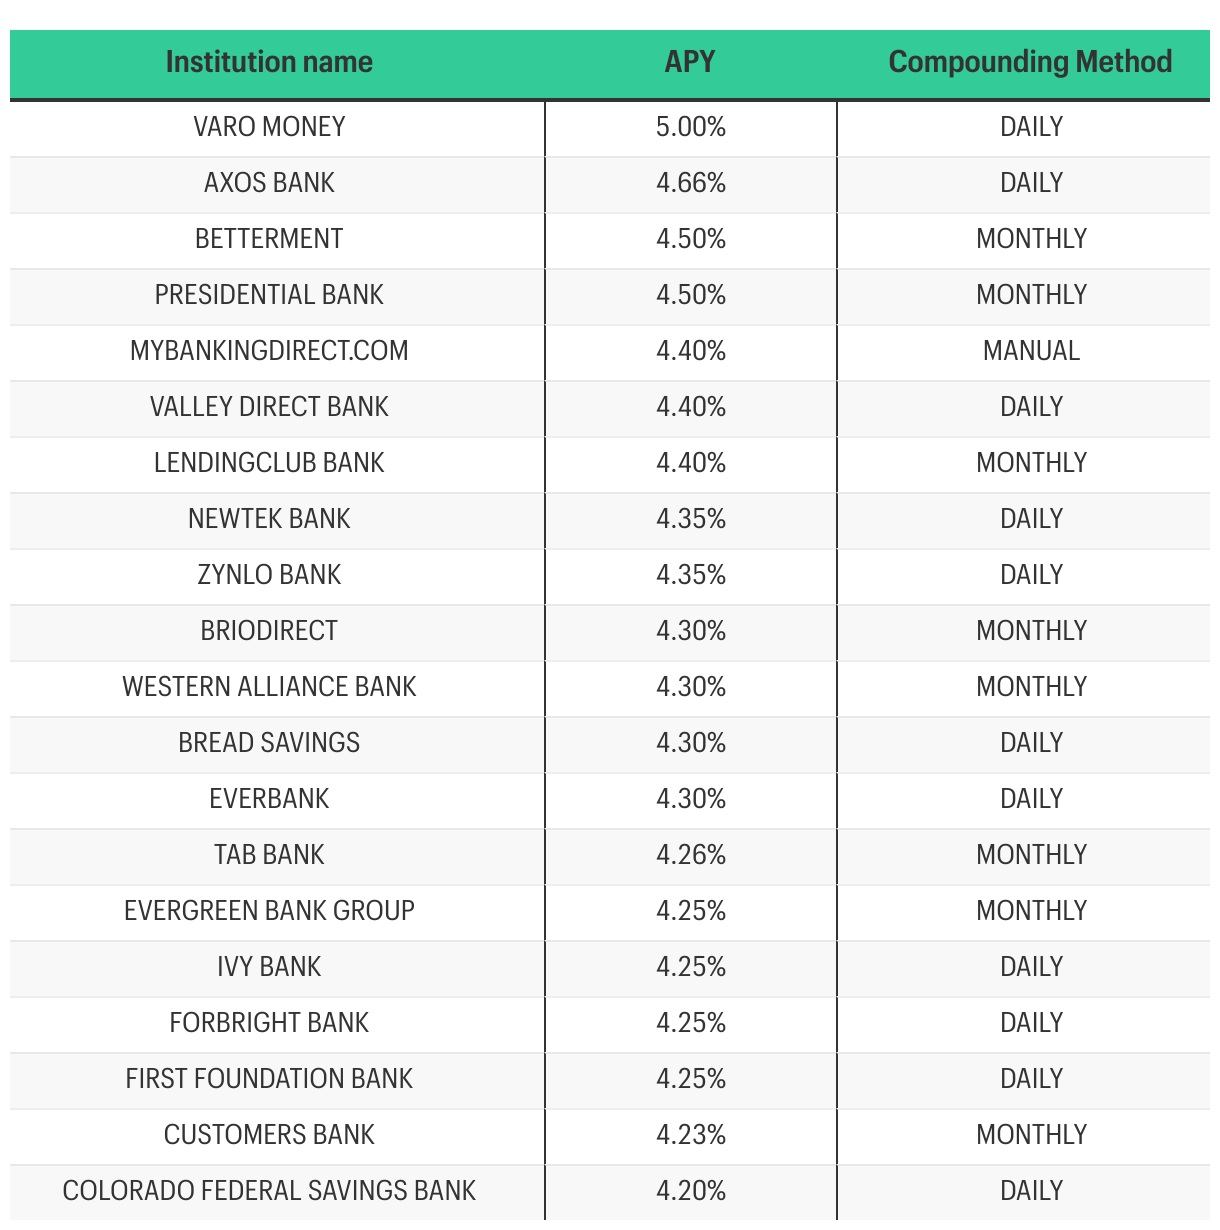Click the APY column header
This screenshot has width=1220, height=1230.
(x=690, y=62)
